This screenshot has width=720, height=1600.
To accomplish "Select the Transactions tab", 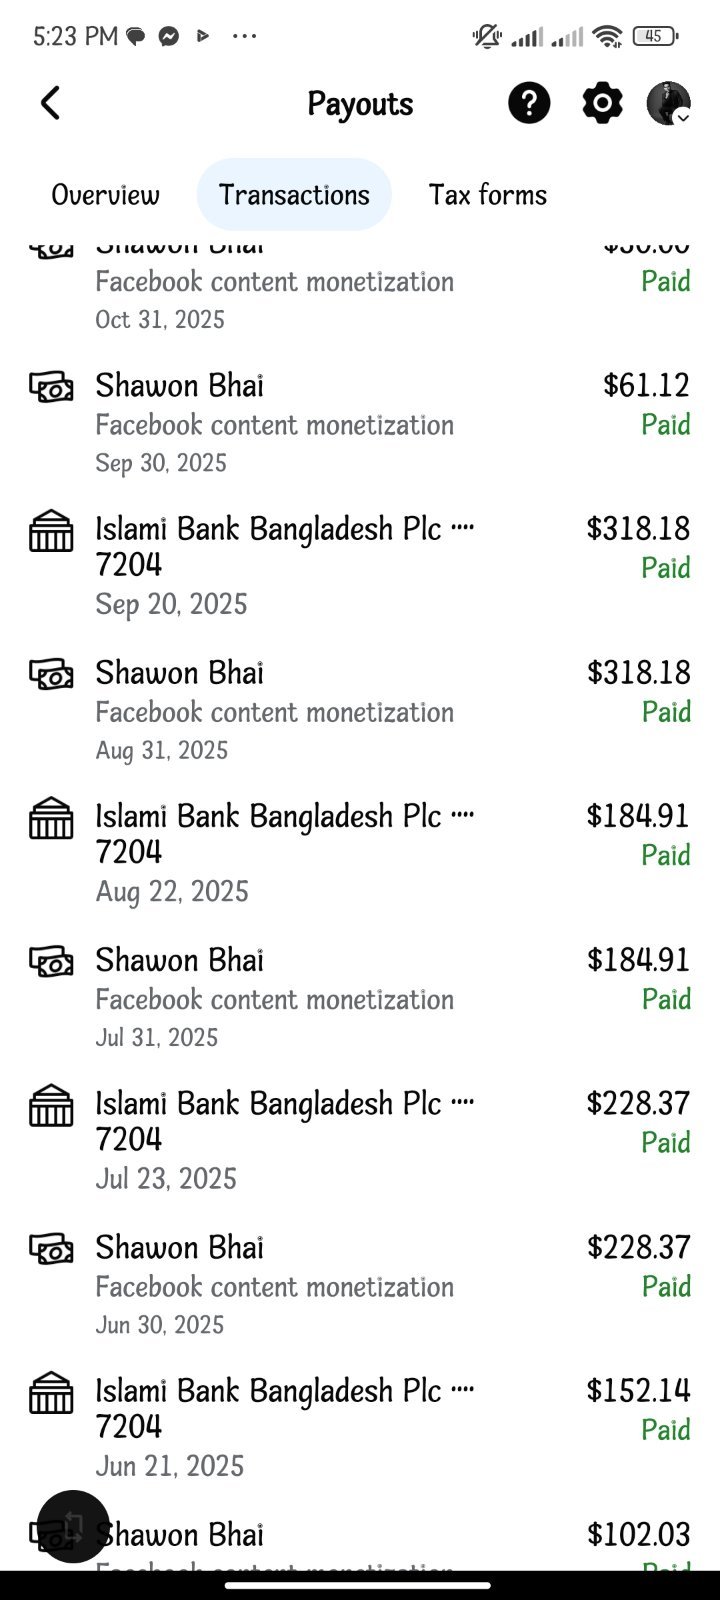I will click(x=294, y=194).
